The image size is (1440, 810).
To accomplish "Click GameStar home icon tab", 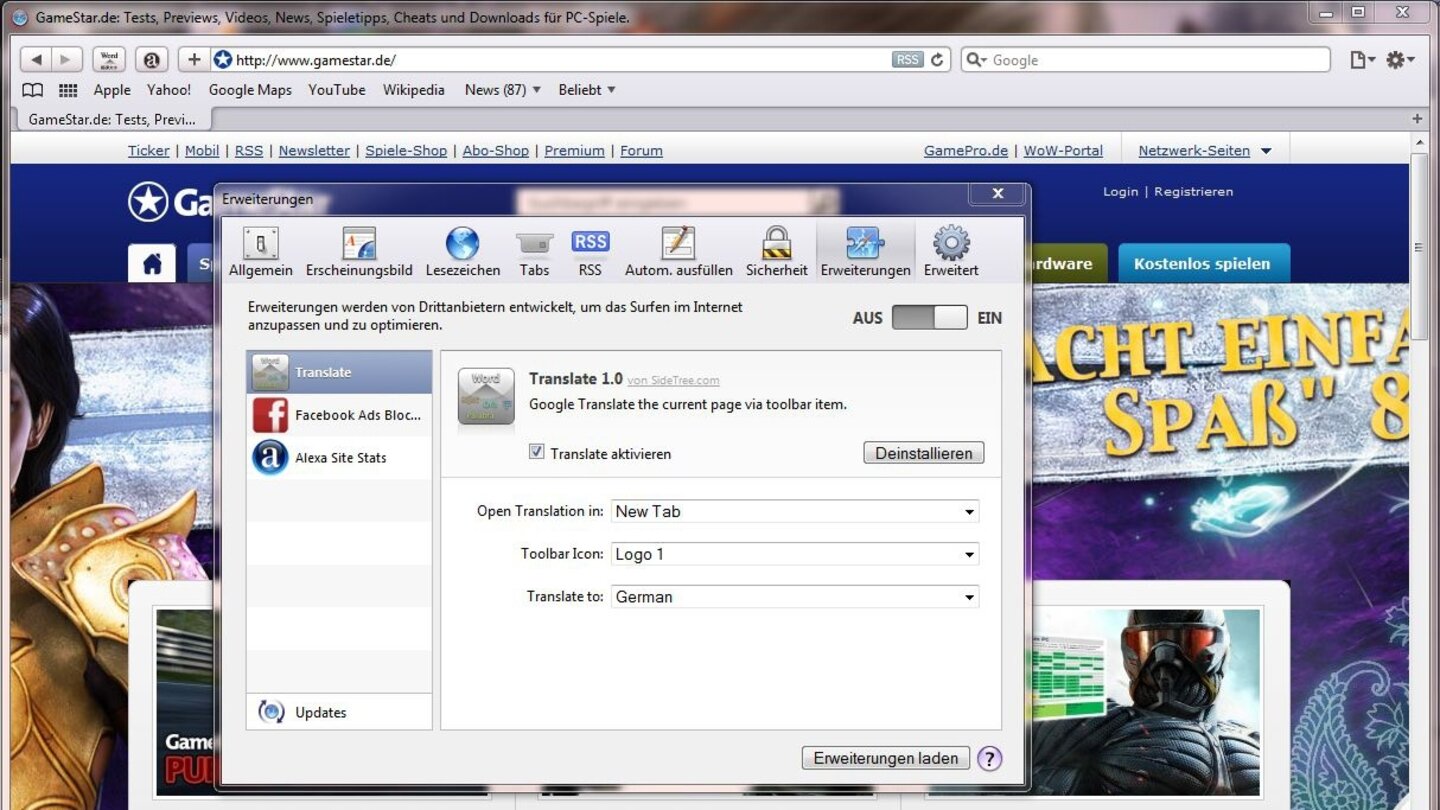I will (152, 264).
